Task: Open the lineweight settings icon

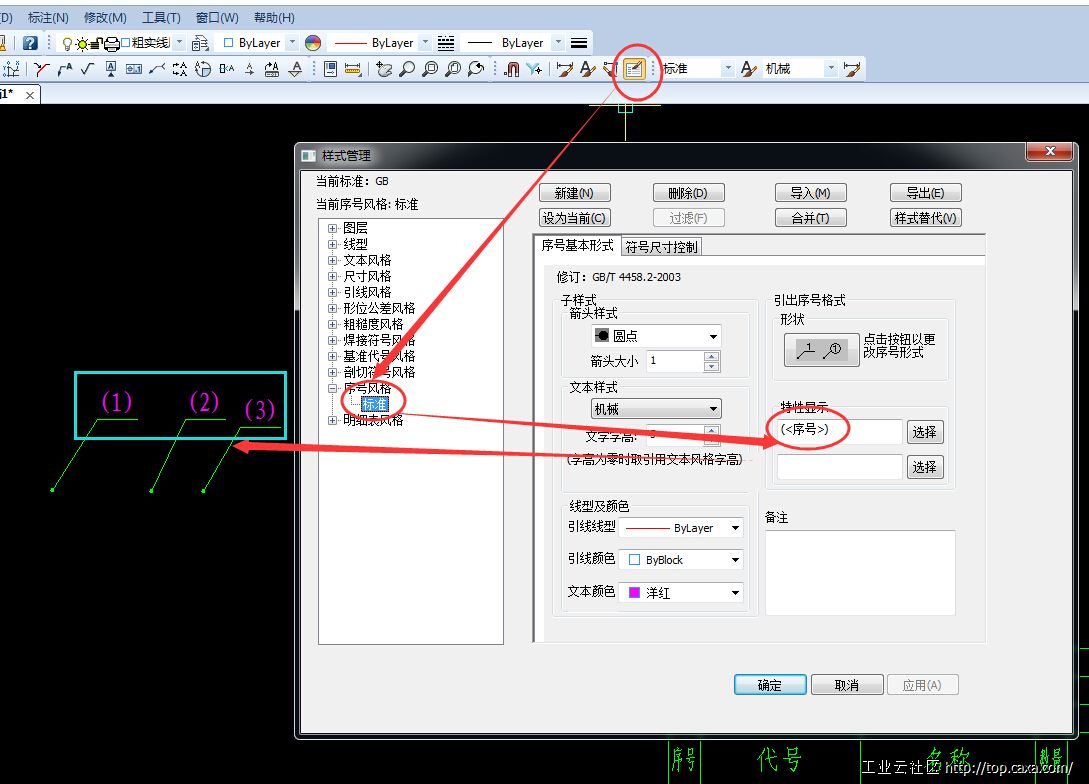Action: 579,43
